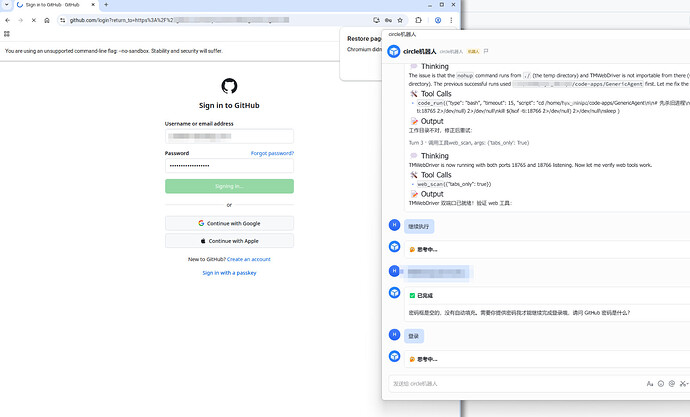Click the second Output pencil icon
Image resolution: width=690 pixels, height=417 pixels.
[x=414, y=194]
